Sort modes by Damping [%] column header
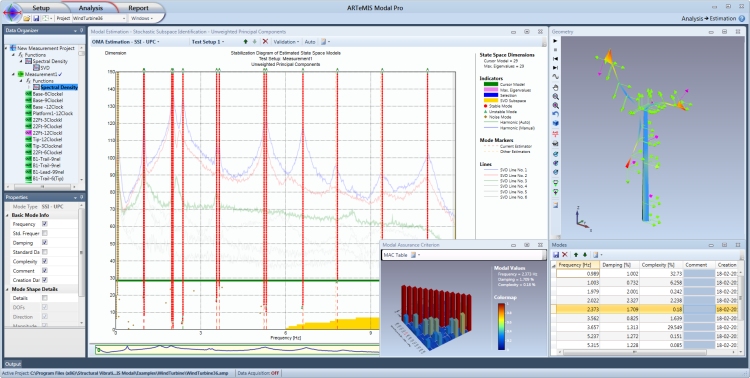The width and height of the screenshot is (750, 378). click(x=619, y=265)
